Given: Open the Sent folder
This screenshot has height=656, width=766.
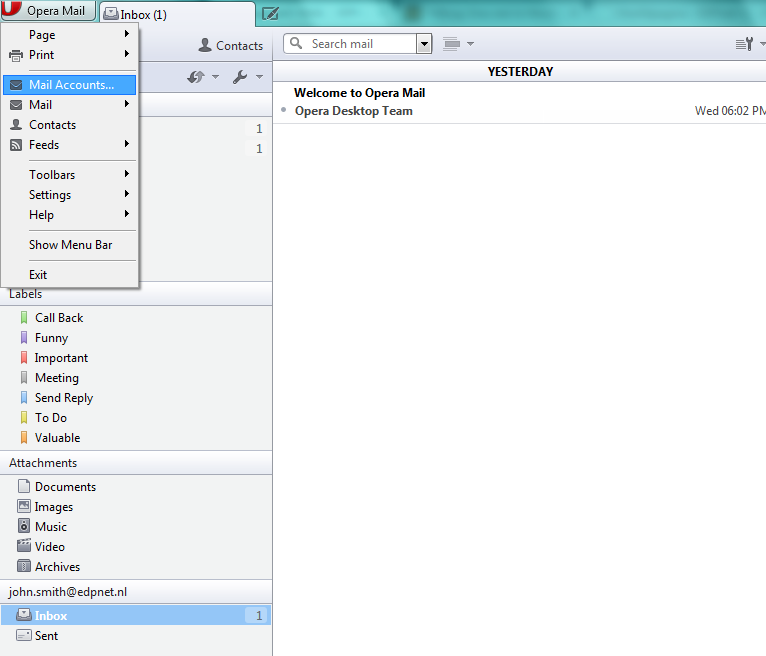Looking at the screenshot, I should click(136, 635).
